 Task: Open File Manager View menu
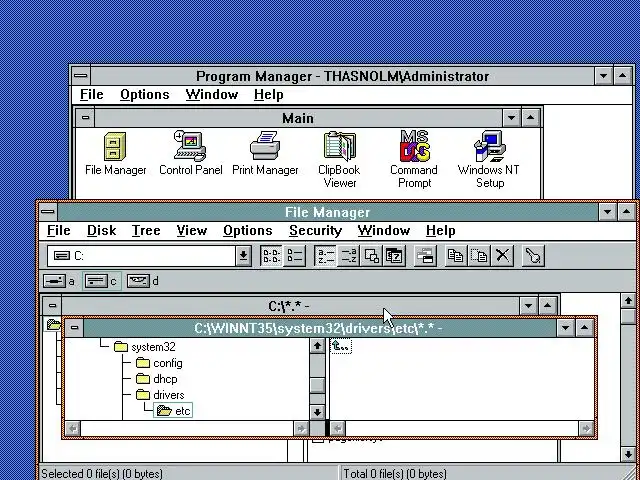(191, 231)
